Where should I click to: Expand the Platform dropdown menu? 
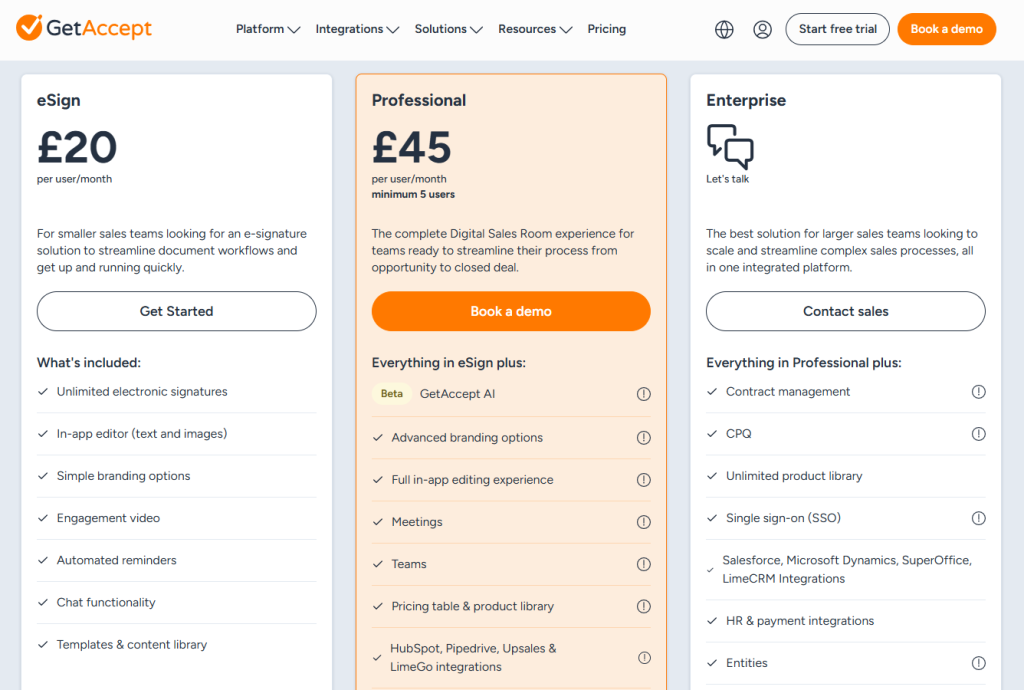pyautogui.click(x=268, y=29)
